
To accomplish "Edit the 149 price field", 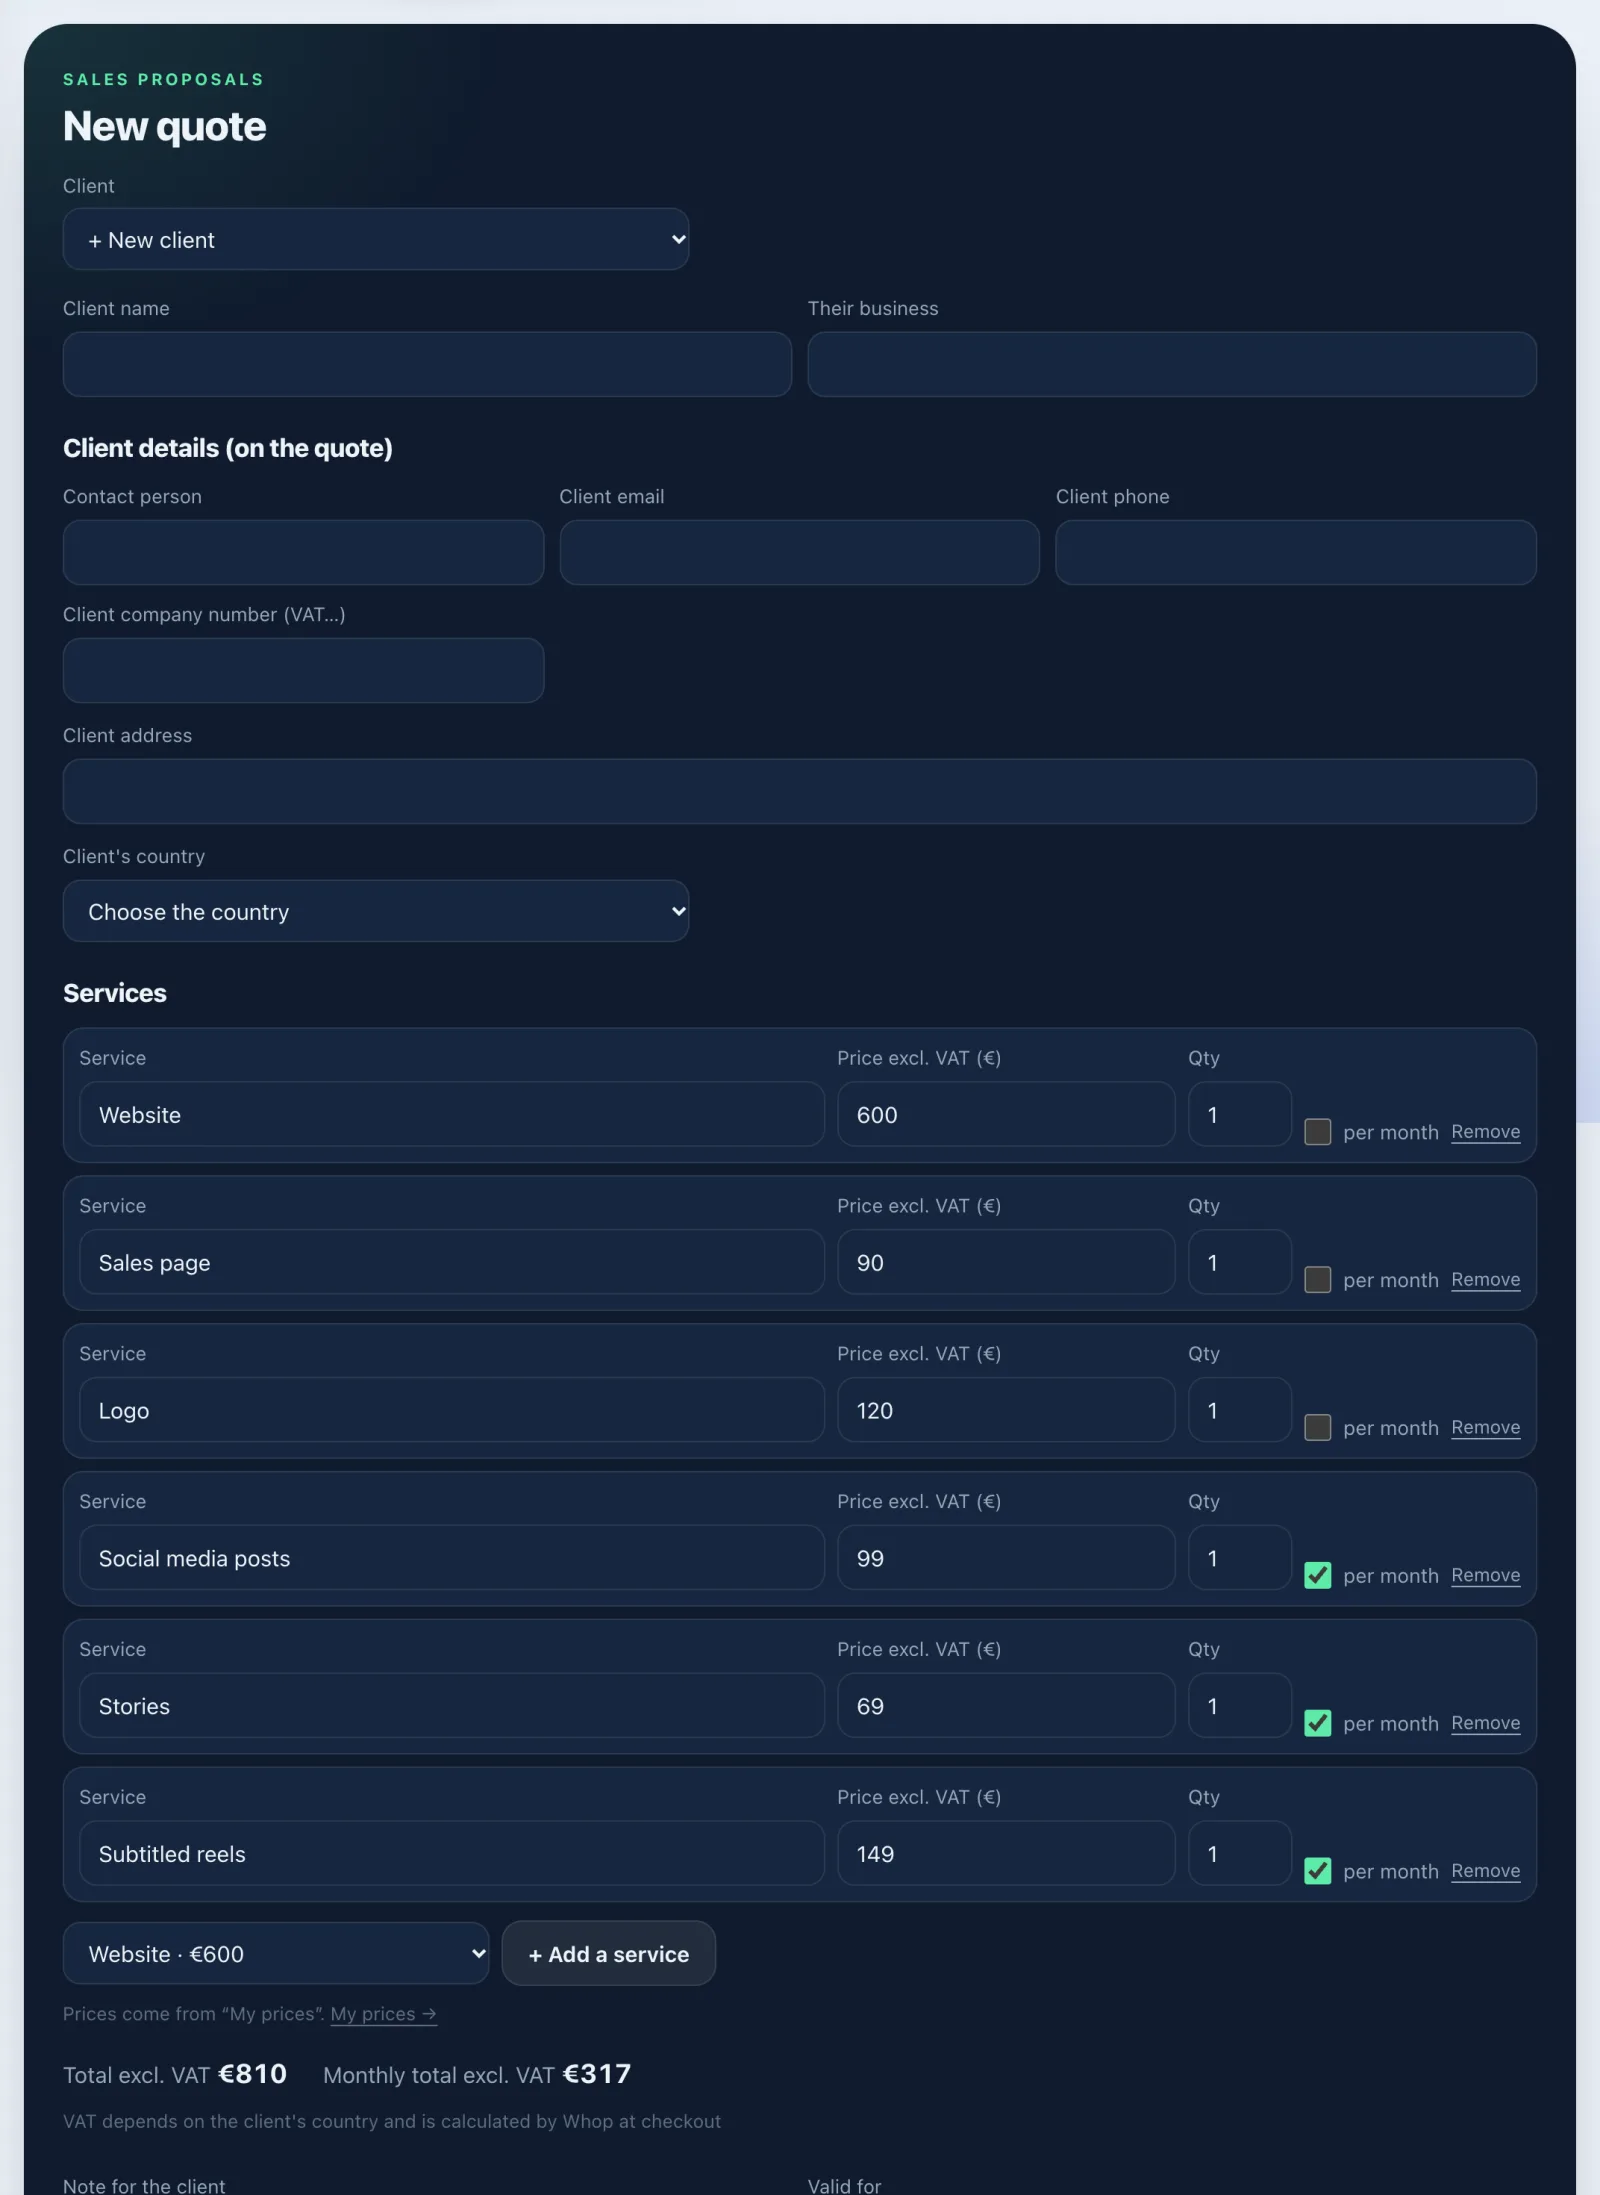I will tap(1006, 1853).
